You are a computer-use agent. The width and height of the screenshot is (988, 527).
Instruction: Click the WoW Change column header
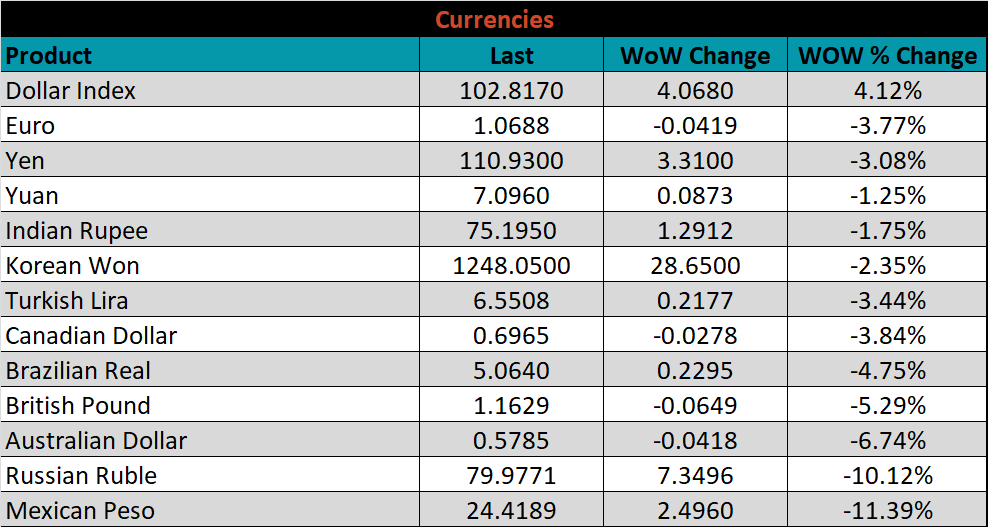[x=695, y=55]
